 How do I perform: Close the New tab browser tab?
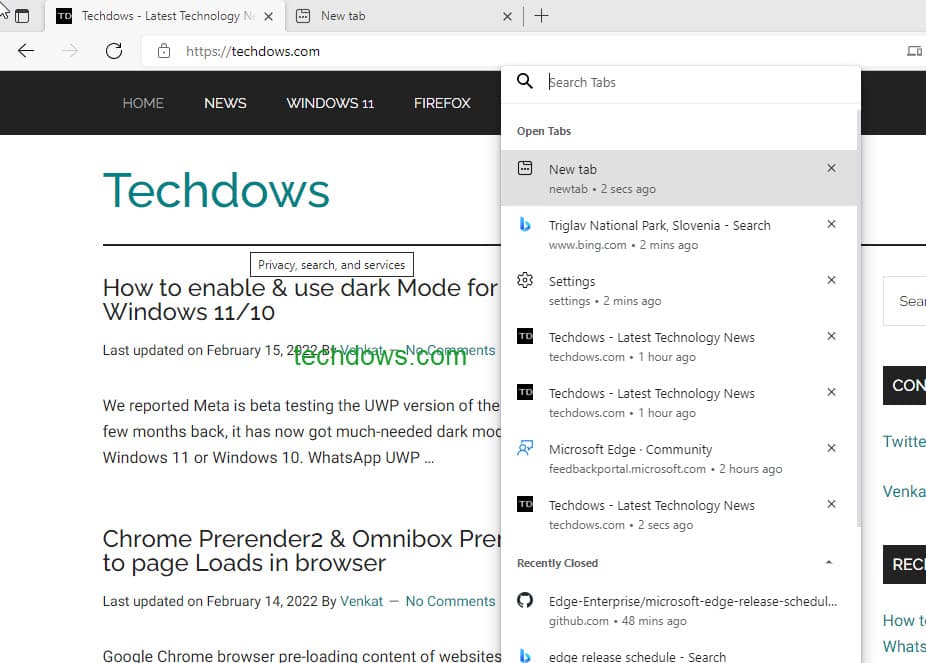tap(507, 17)
